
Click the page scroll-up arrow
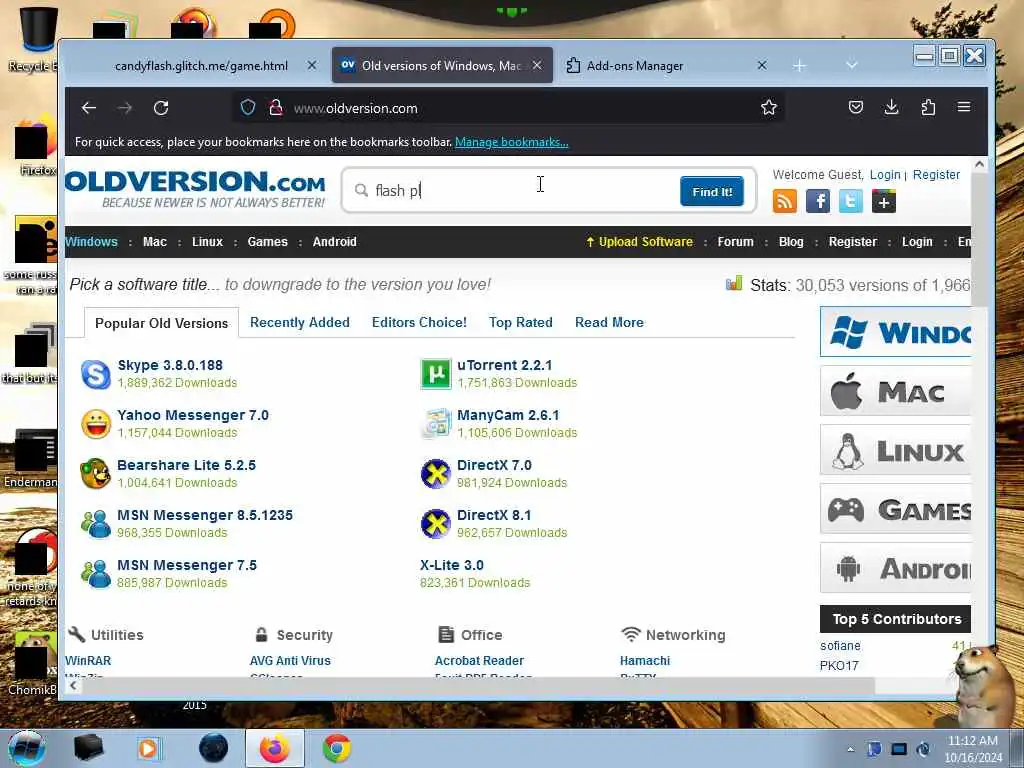click(x=979, y=165)
